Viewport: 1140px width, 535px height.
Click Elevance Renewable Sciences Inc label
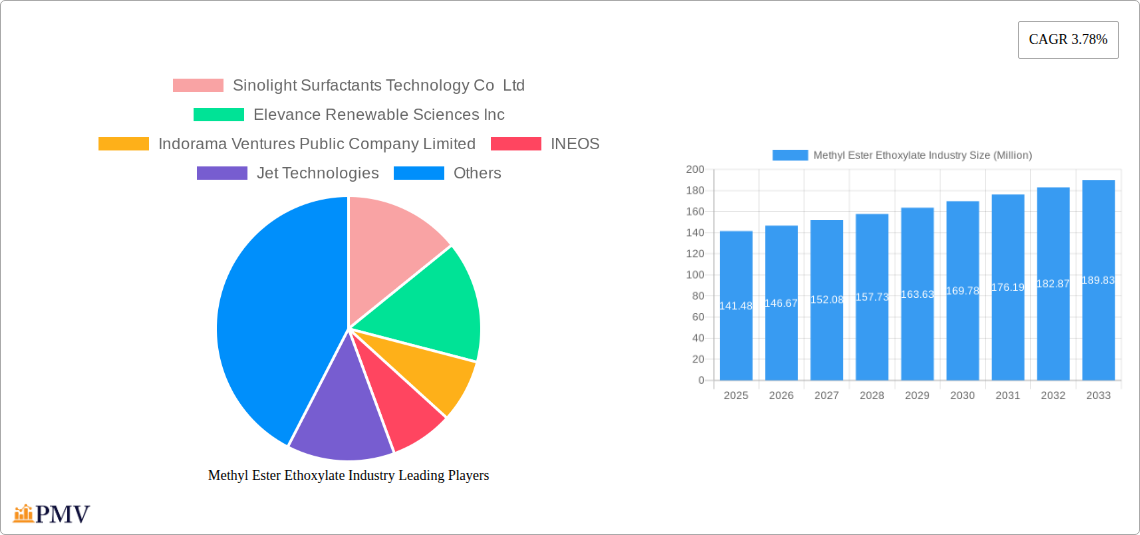click(x=379, y=115)
